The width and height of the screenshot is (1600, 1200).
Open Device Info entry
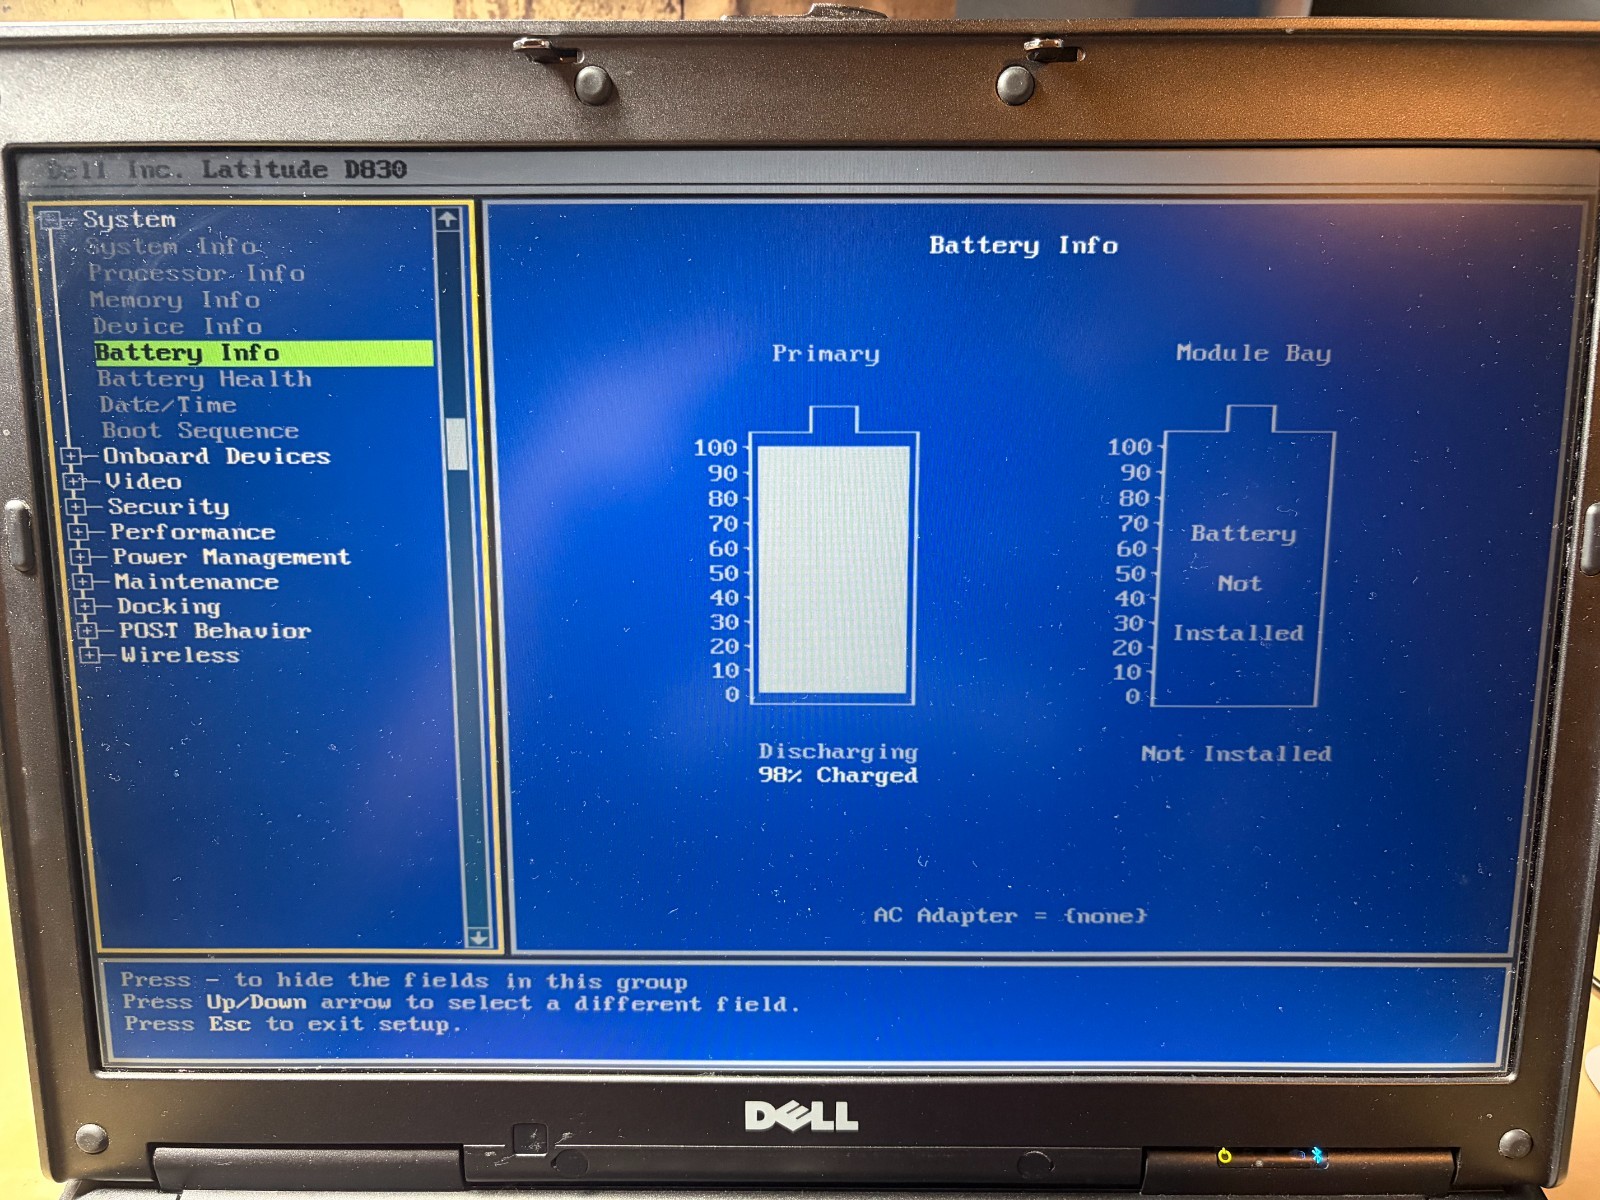pyautogui.click(x=177, y=326)
